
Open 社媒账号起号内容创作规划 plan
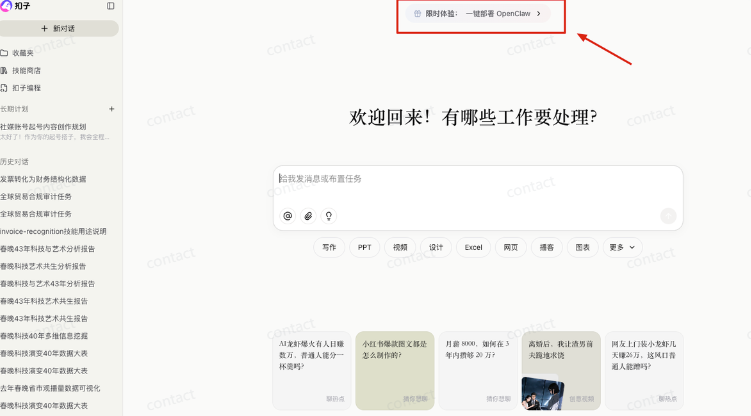pyautogui.click(x=43, y=126)
